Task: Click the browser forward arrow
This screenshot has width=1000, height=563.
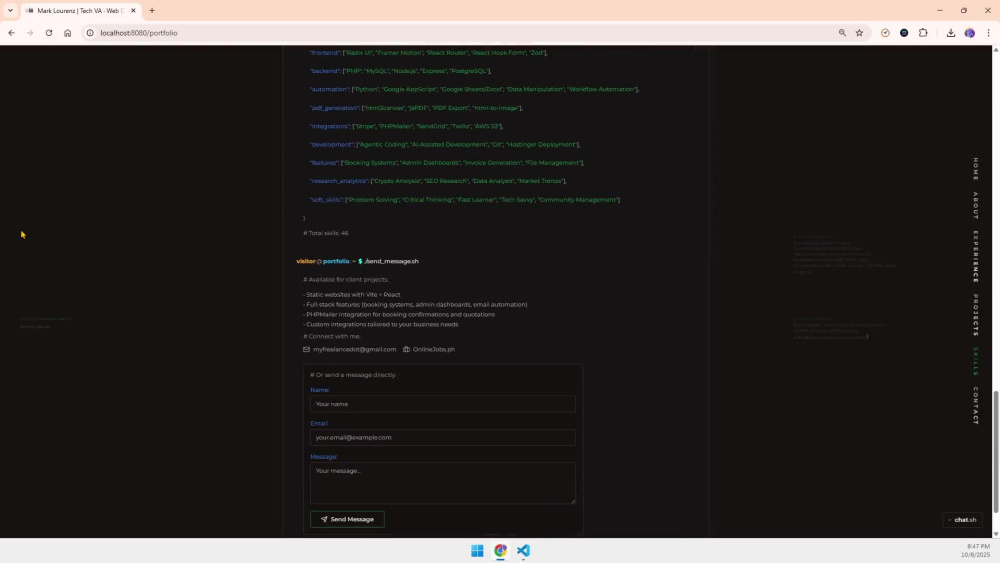Action: click(30, 33)
